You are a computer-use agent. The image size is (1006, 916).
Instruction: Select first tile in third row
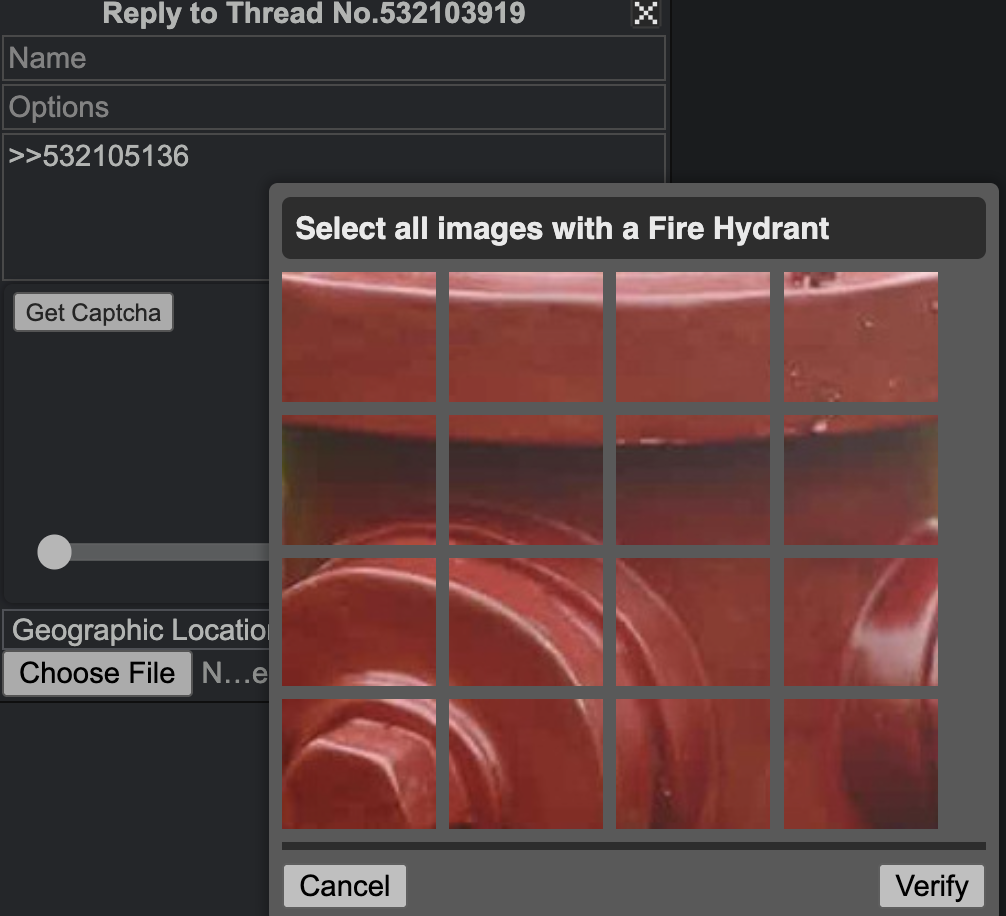coord(359,622)
